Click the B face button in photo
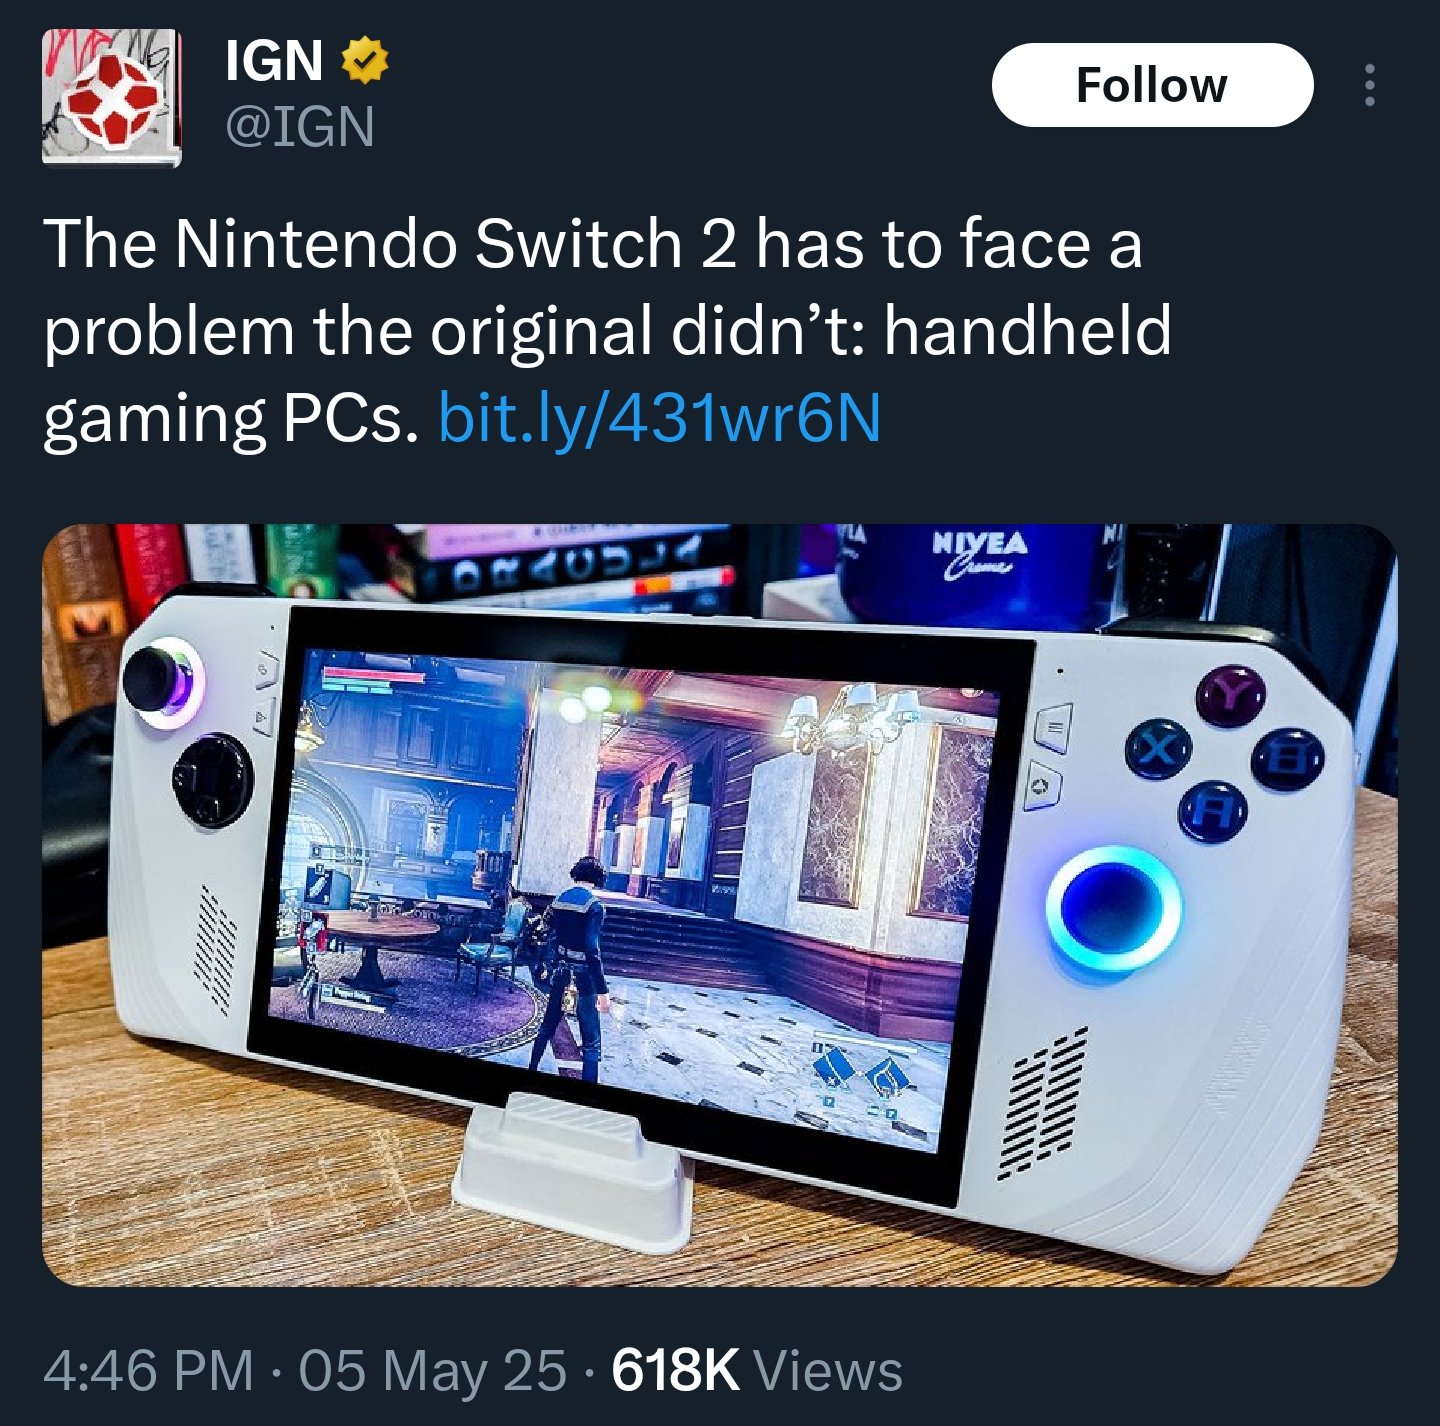1440x1426 pixels. coord(1289,760)
